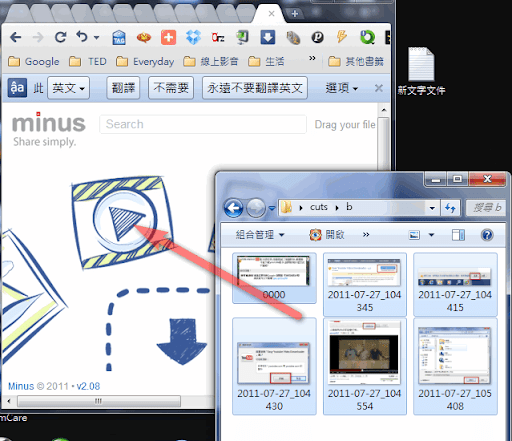Toggle the preview pane

[x=458, y=235]
